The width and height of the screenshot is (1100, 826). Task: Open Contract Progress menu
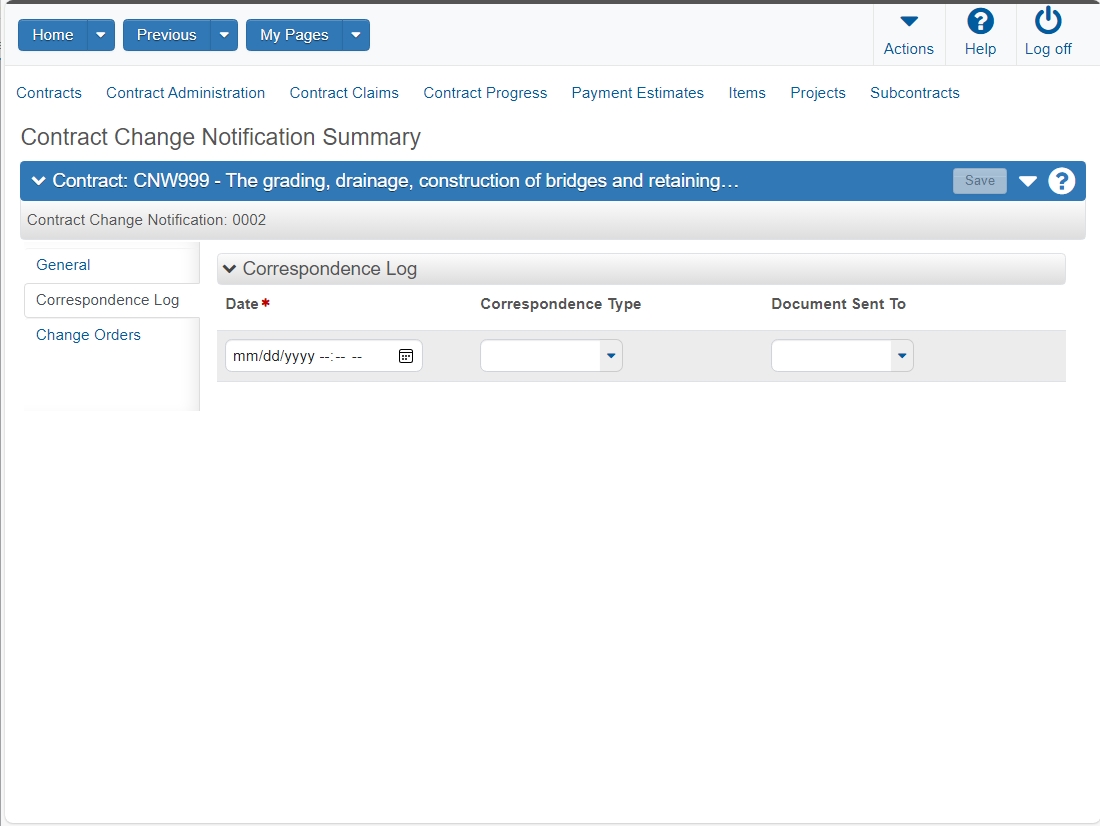coord(485,93)
